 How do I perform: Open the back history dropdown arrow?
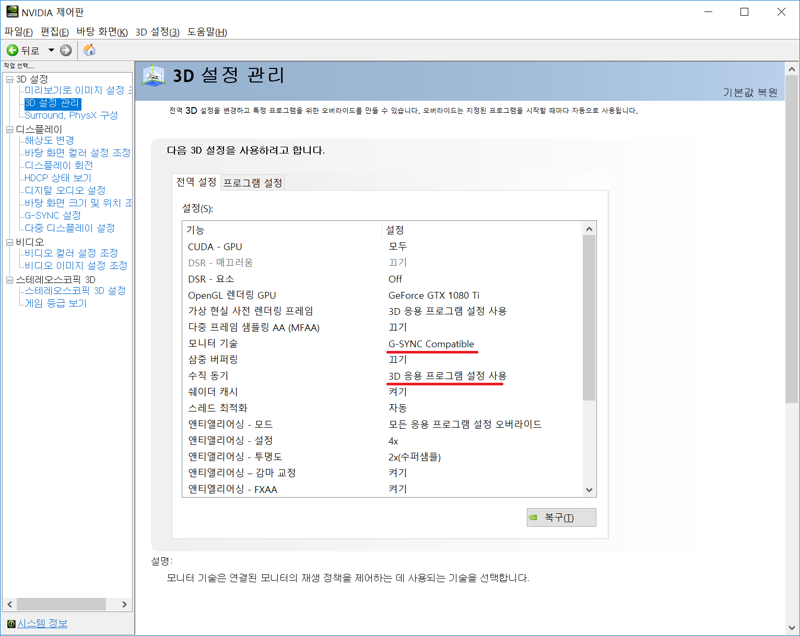(x=51, y=50)
